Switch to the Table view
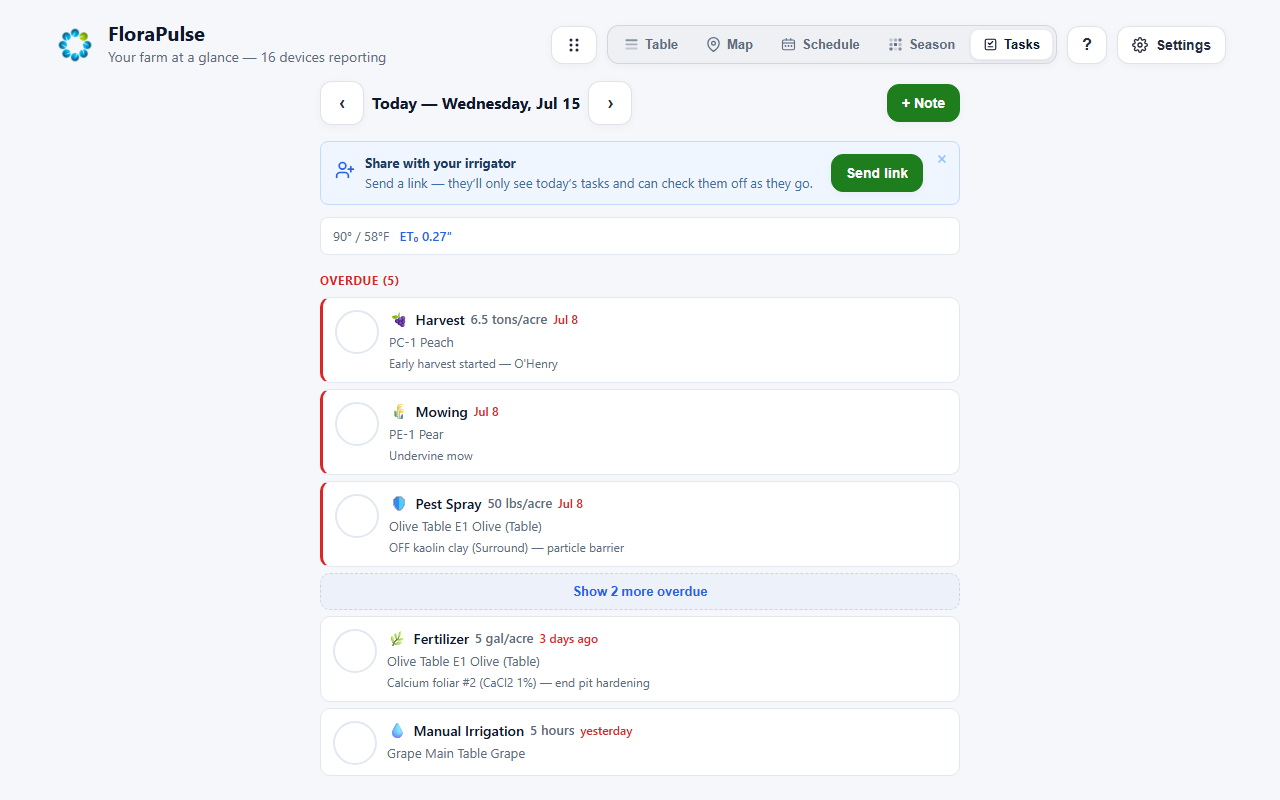The height and width of the screenshot is (800, 1280). click(651, 45)
